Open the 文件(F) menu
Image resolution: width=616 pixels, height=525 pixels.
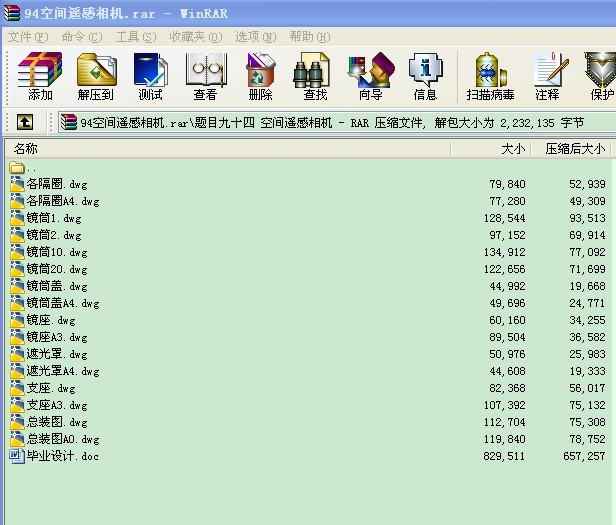(x=27, y=37)
